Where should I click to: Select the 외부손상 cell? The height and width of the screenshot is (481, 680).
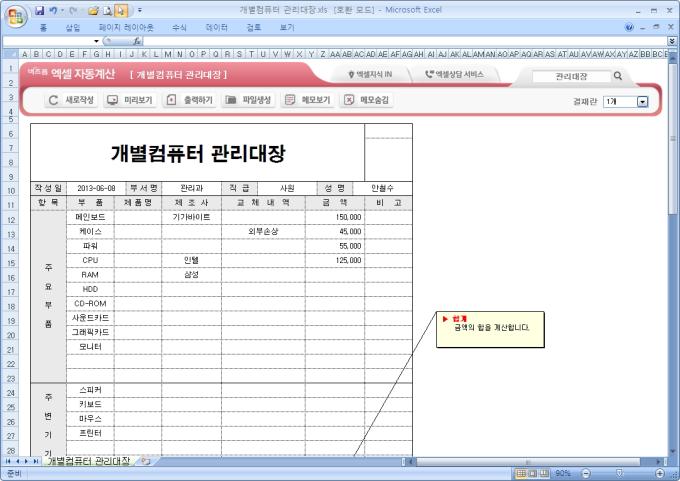[x=263, y=232]
